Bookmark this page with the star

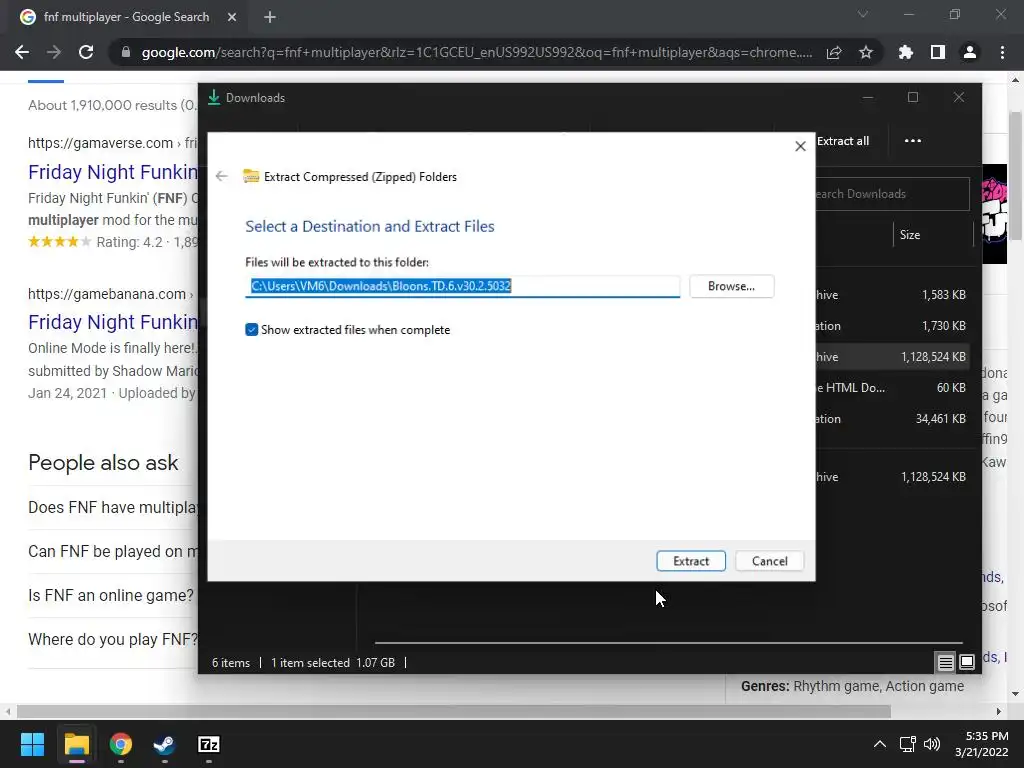tap(866, 52)
